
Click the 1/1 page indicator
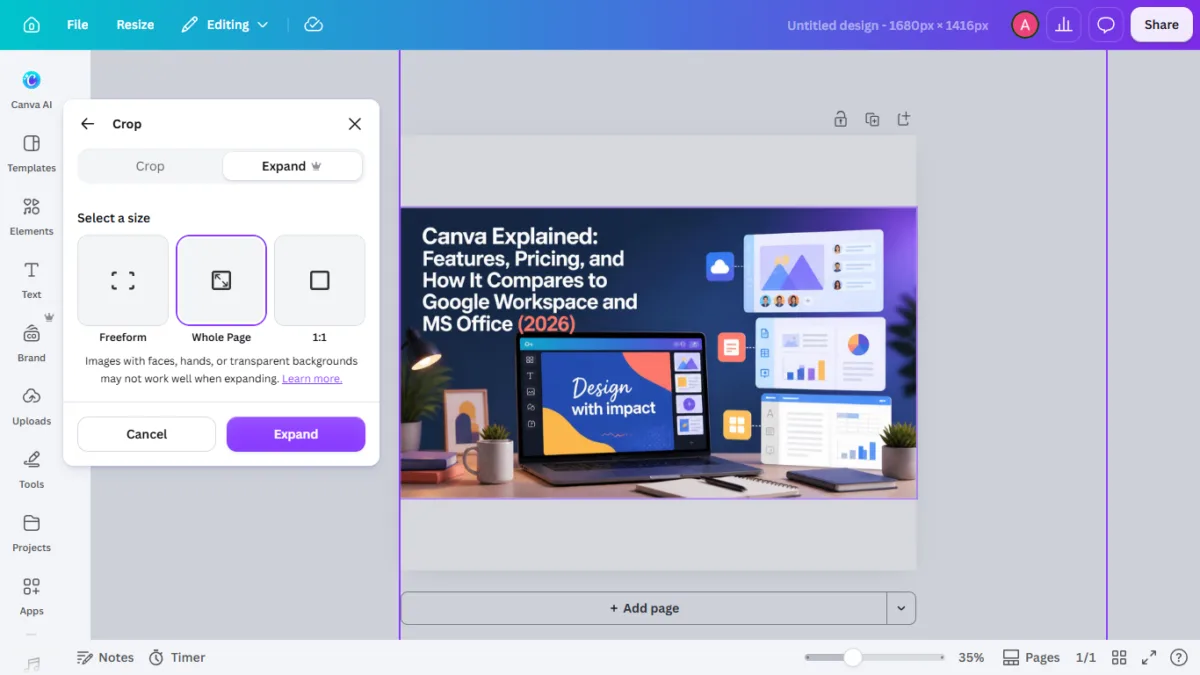[x=1086, y=657]
